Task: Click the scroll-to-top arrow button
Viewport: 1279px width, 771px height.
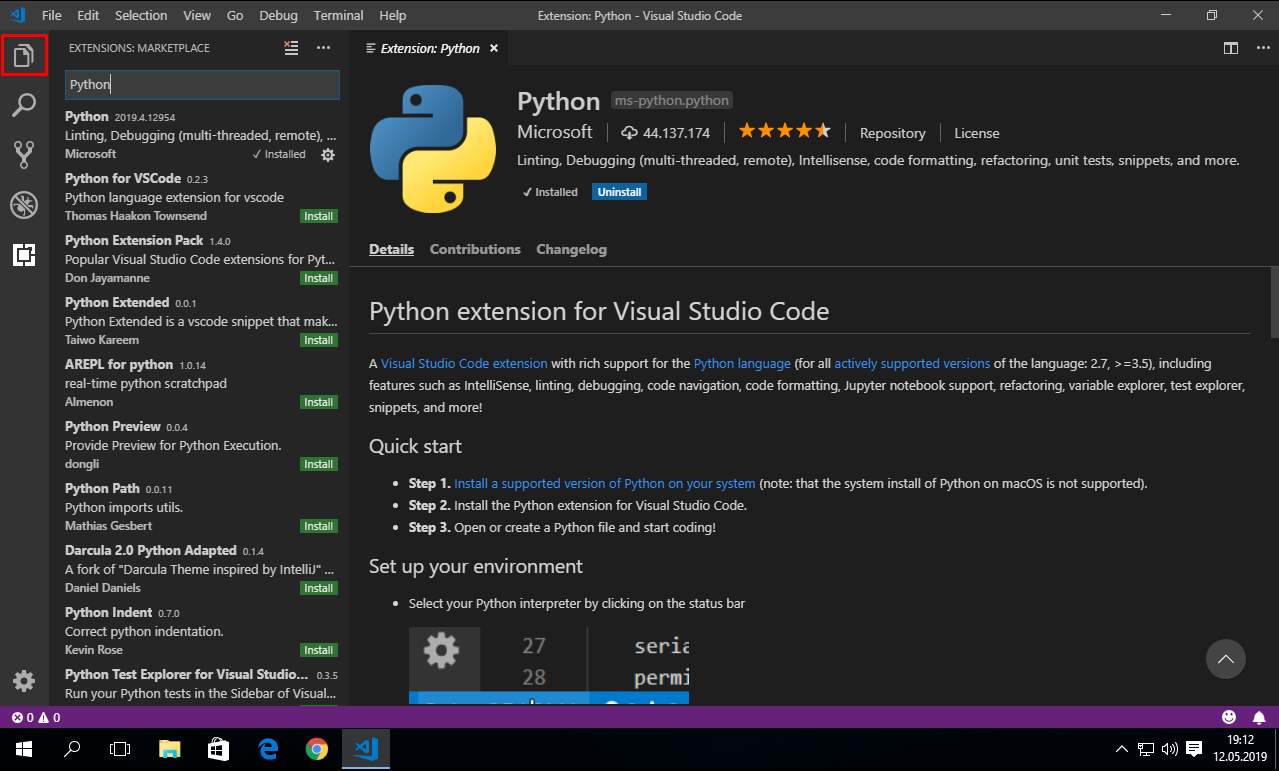Action: click(1225, 659)
